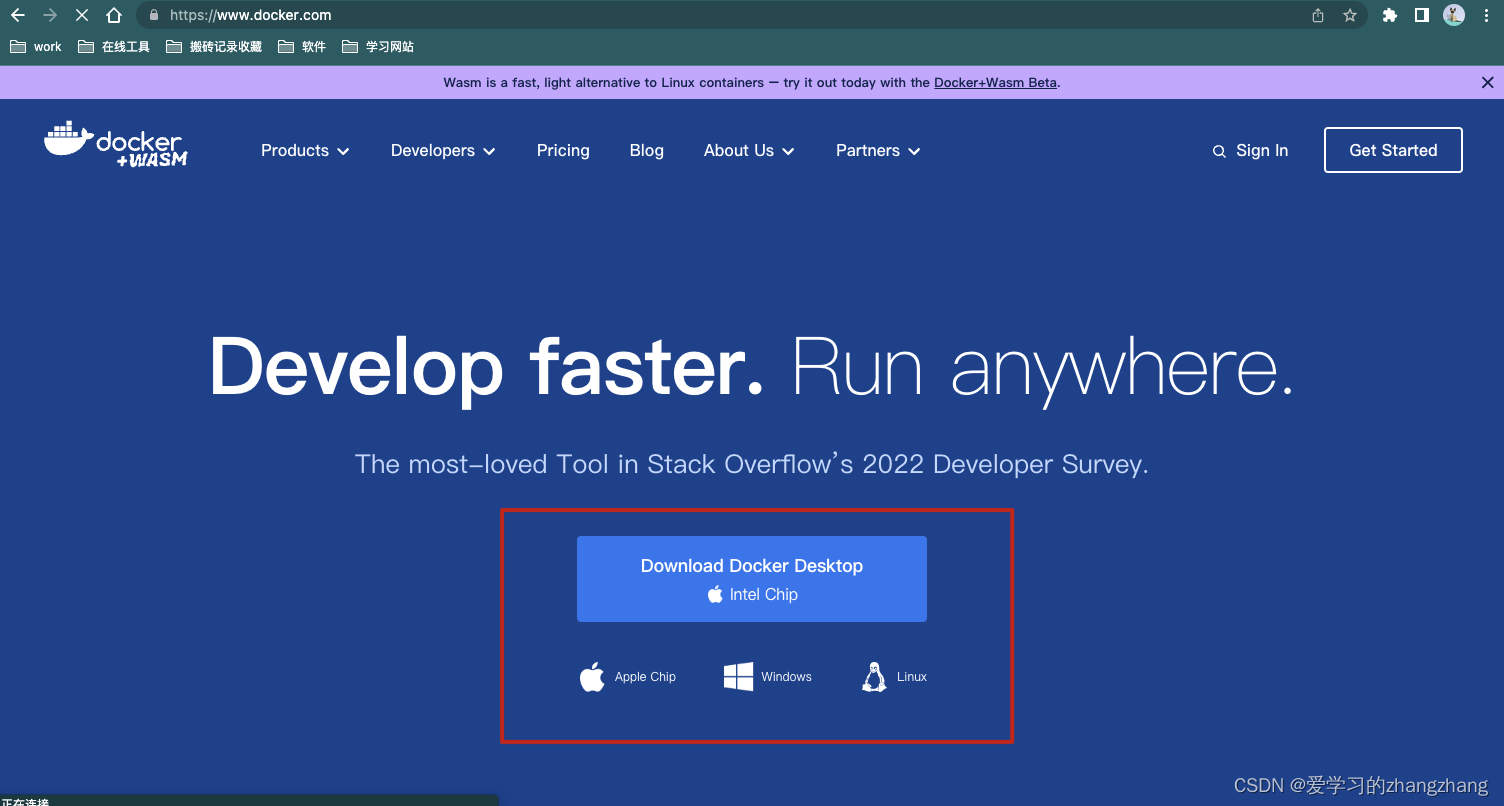
Task: Download Docker for Windows
Action: (768, 677)
